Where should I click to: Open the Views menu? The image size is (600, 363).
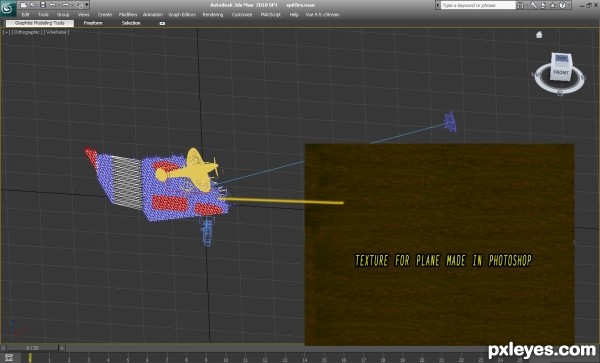tap(83, 15)
